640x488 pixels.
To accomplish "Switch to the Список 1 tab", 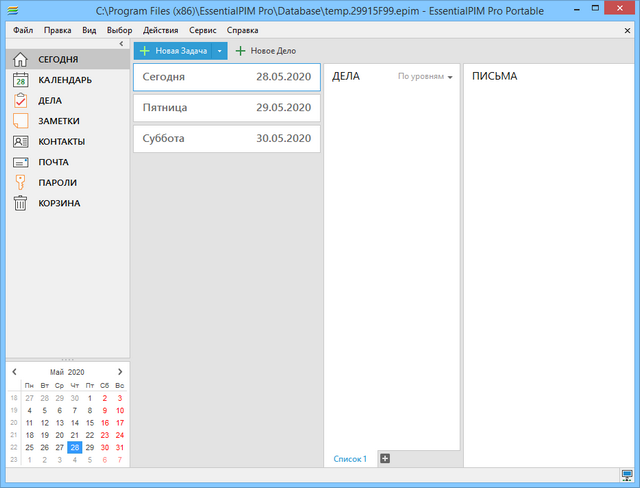I will (350, 459).
